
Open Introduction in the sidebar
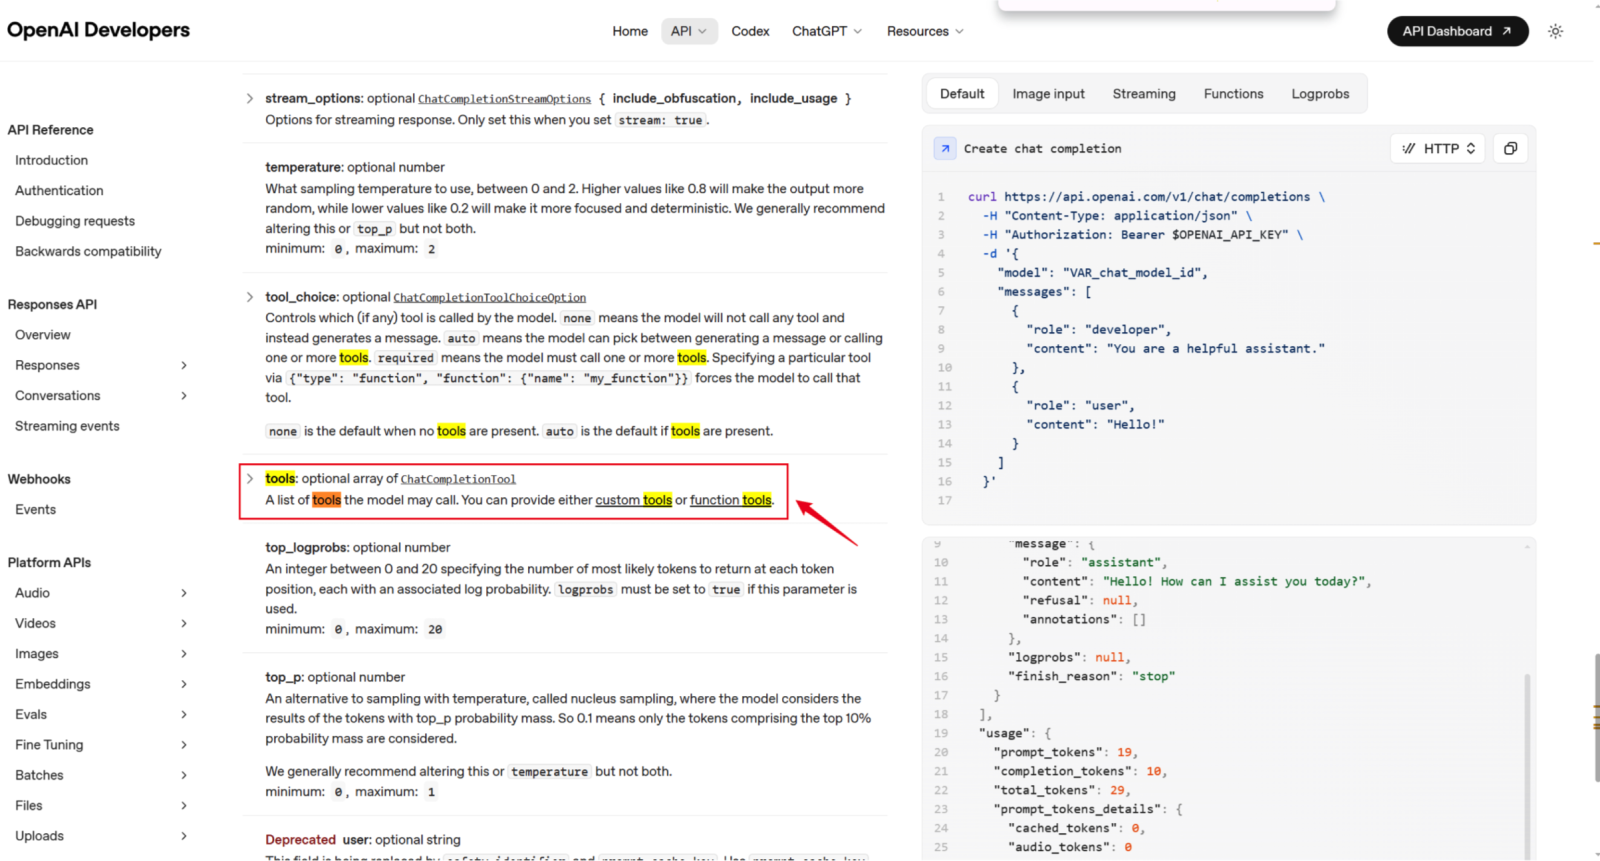point(51,160)
